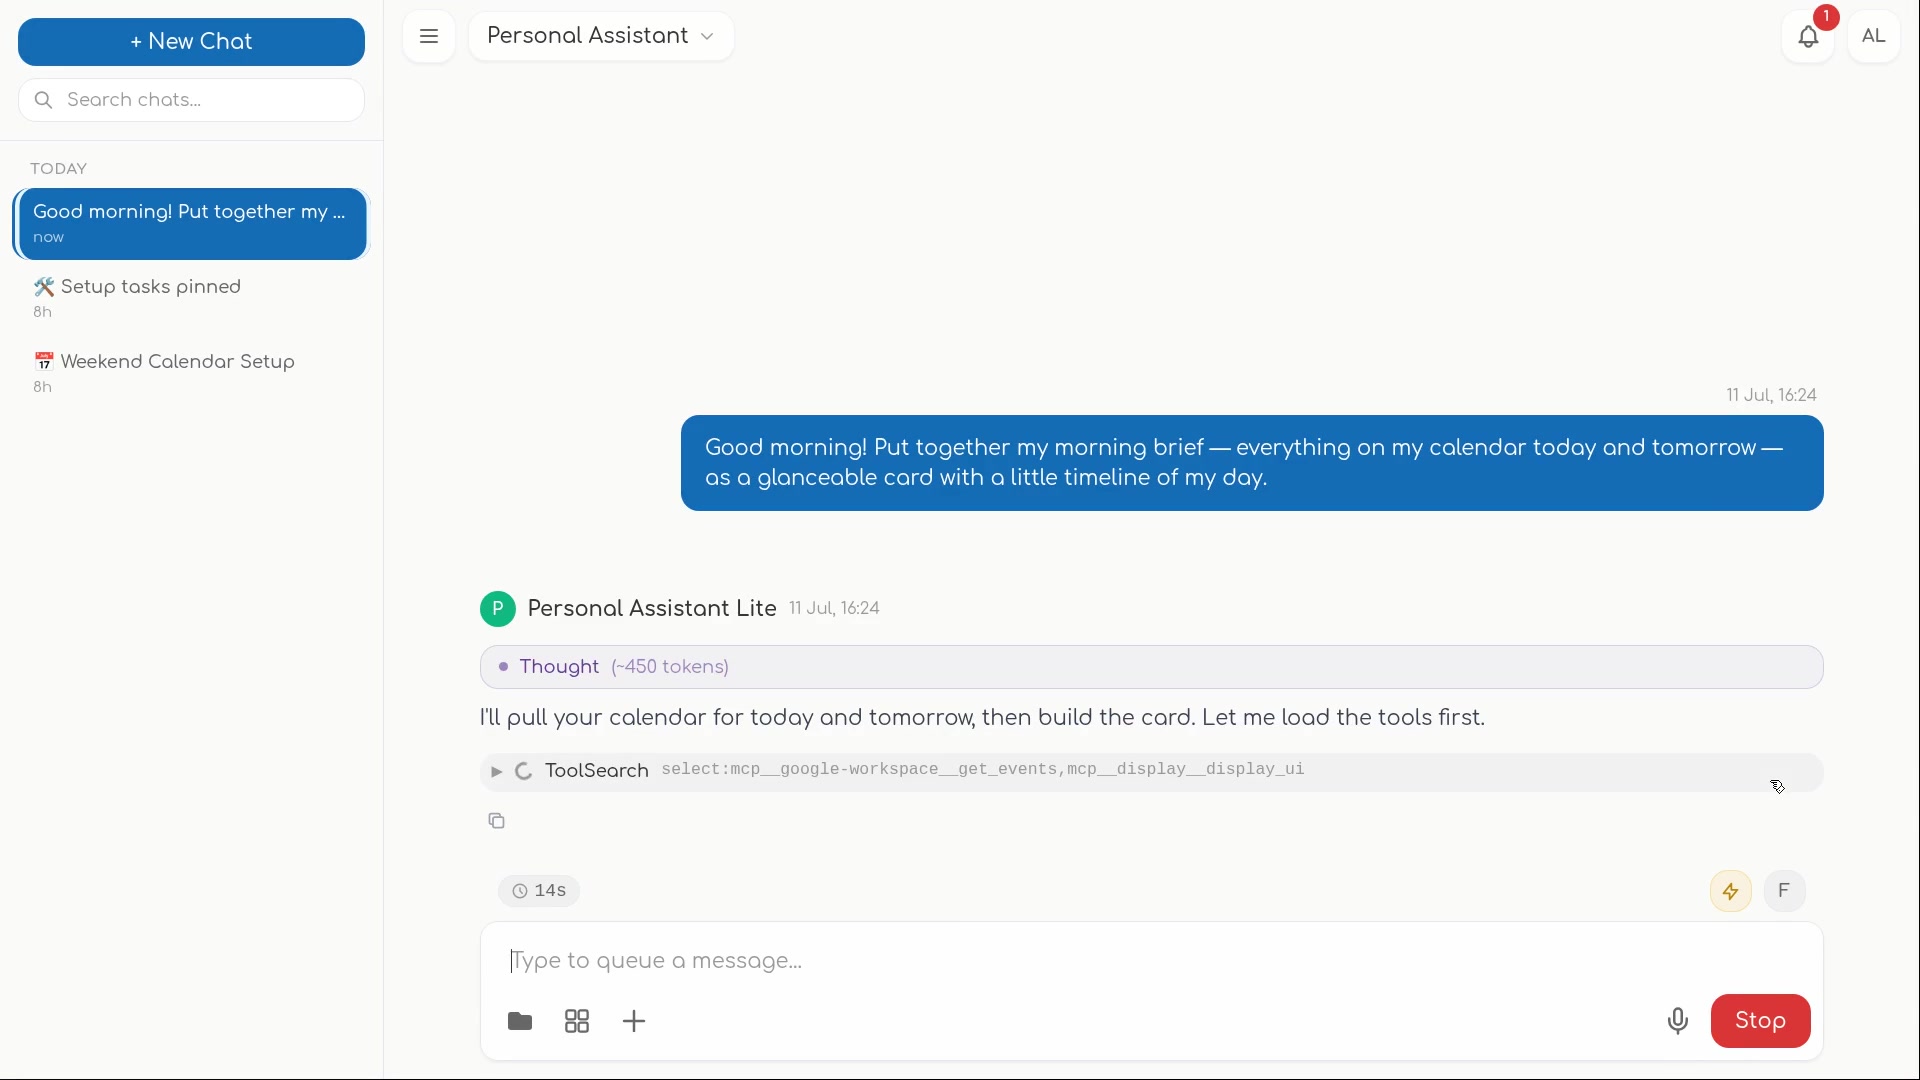
Task: Focus the message queue text box
Action: [1151, 961]
